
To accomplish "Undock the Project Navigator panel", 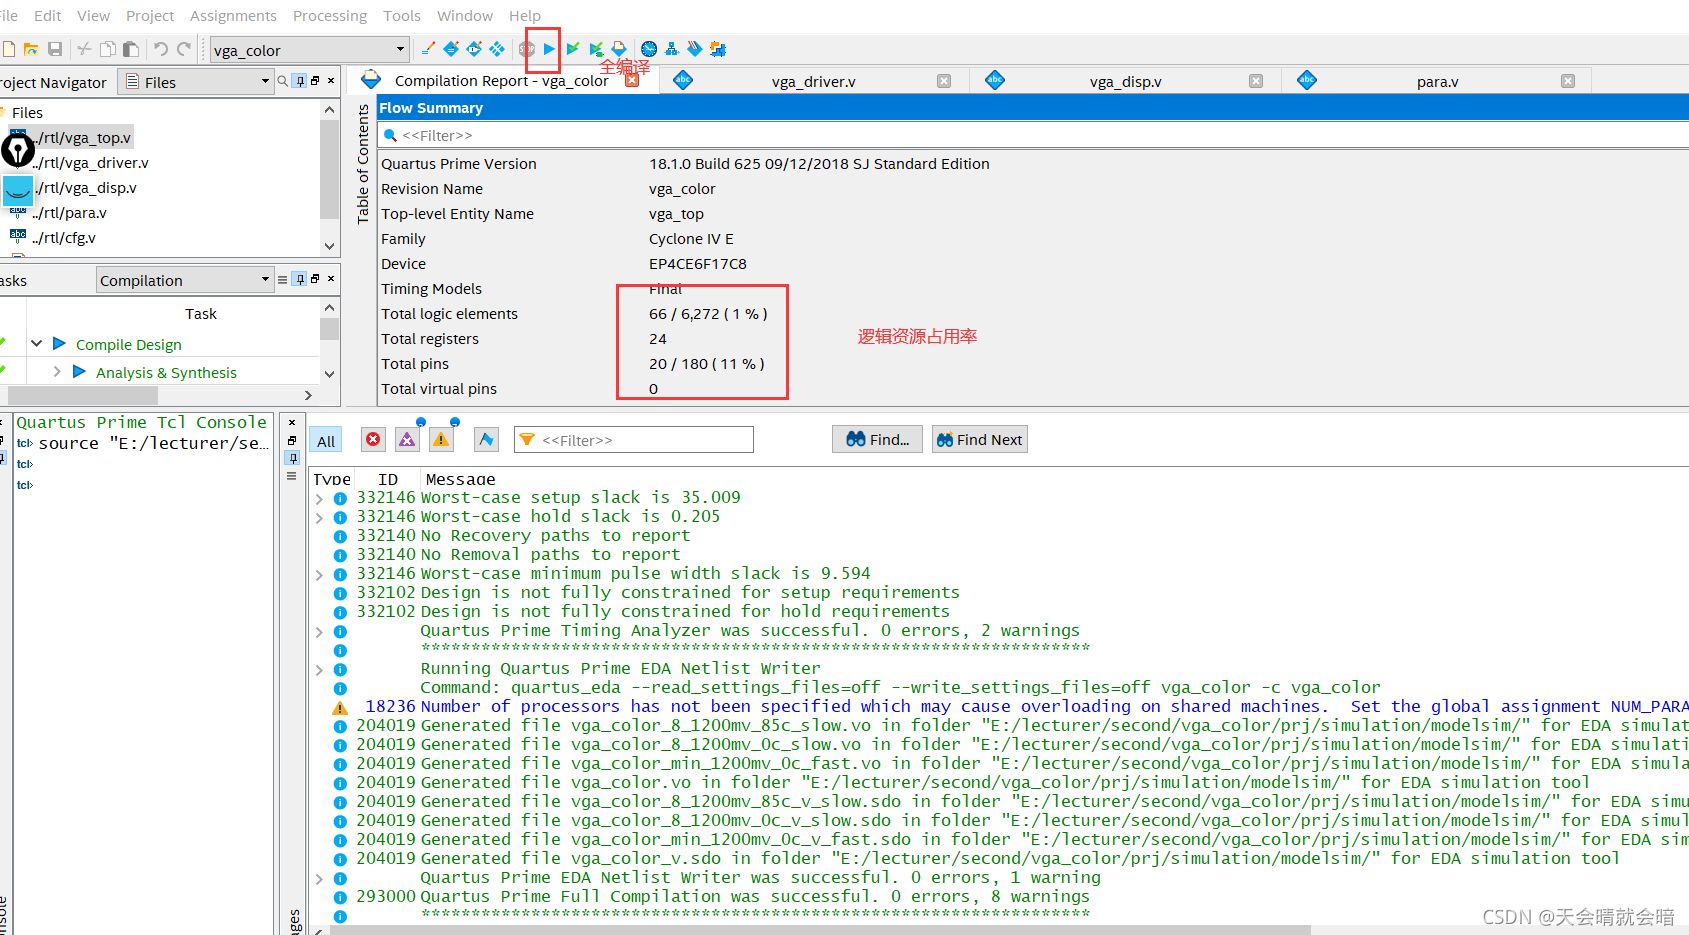I will point(315,81).
